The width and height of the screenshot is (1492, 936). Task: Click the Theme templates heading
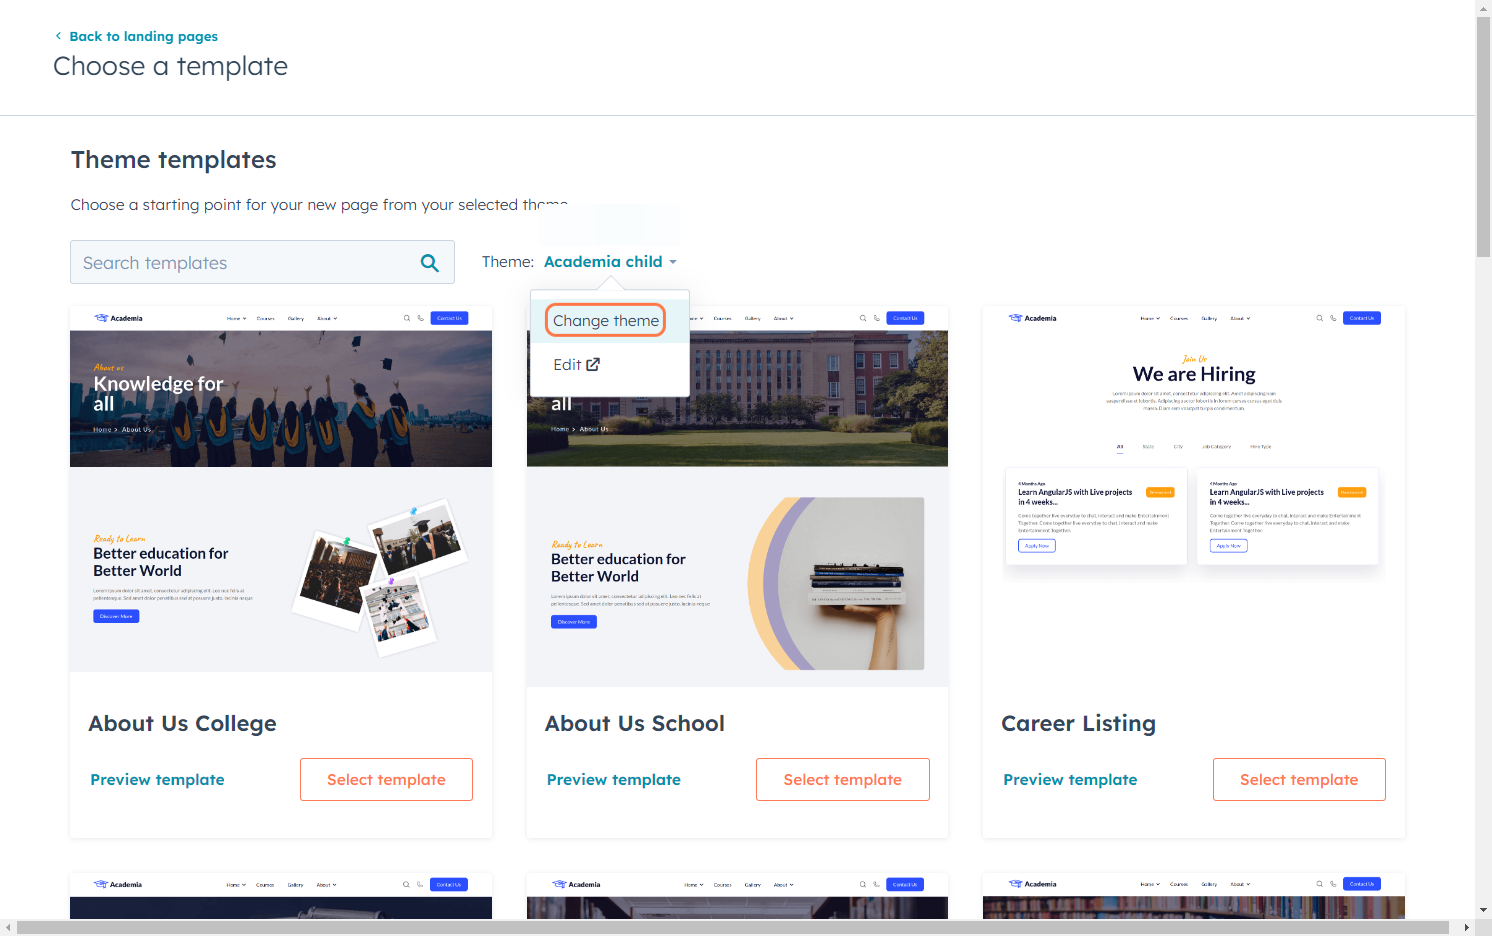[174, 160]
